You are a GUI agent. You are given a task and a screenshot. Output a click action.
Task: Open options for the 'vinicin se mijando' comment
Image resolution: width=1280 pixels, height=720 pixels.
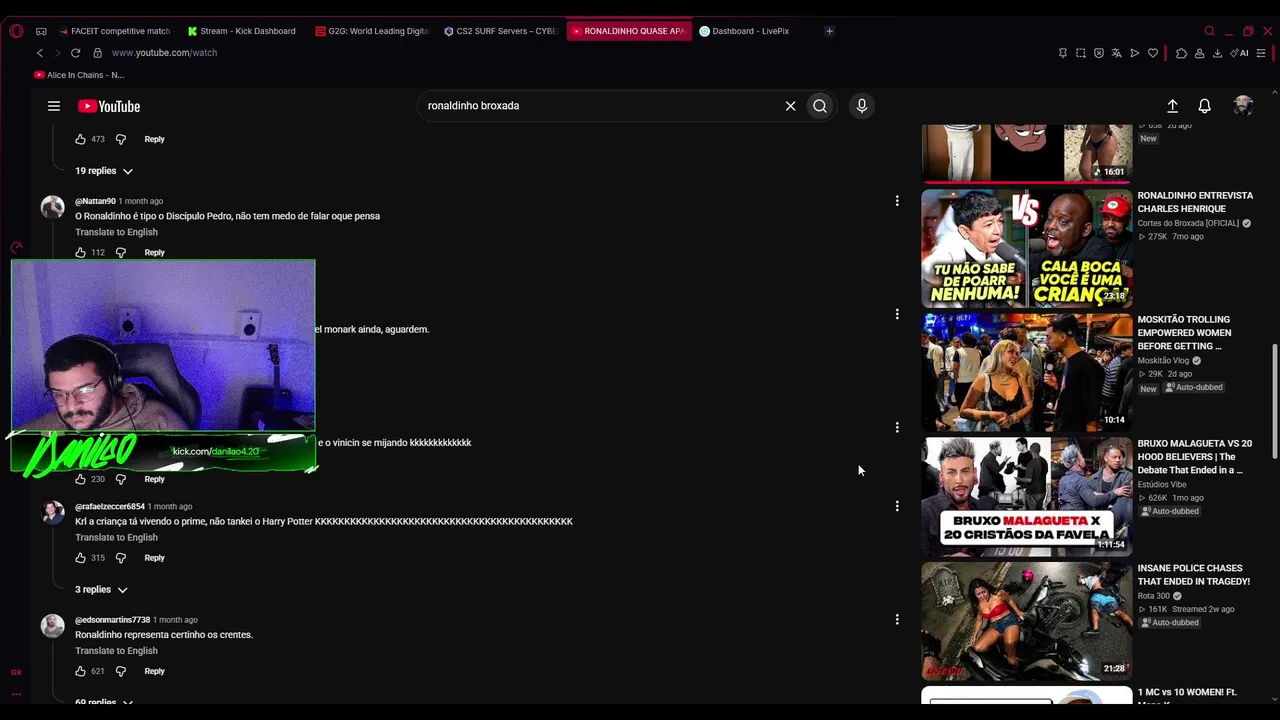pos(897,427)
